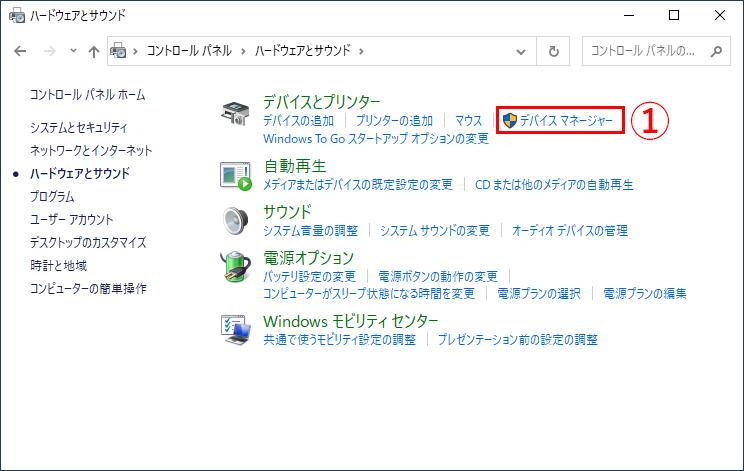Go back with the left arrow

tap(20, 51)
